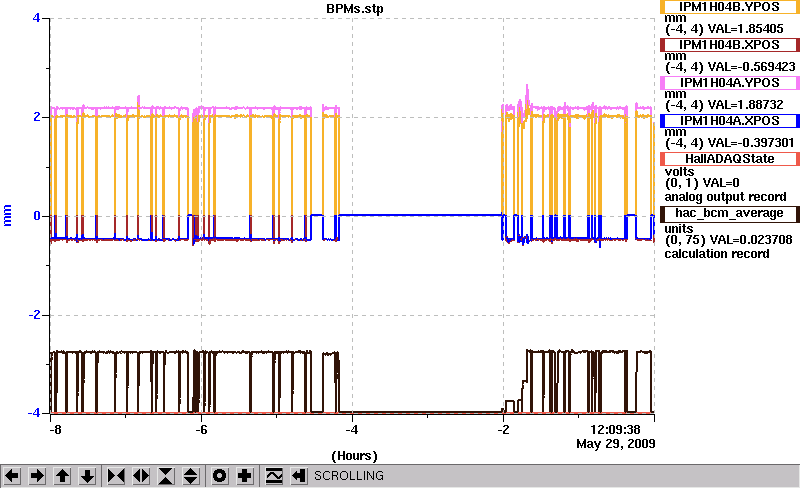The height and width of the screenshot is (488, 800).
Task: Click the 4 tick label on the y-axis
Action: coord(36,18)
